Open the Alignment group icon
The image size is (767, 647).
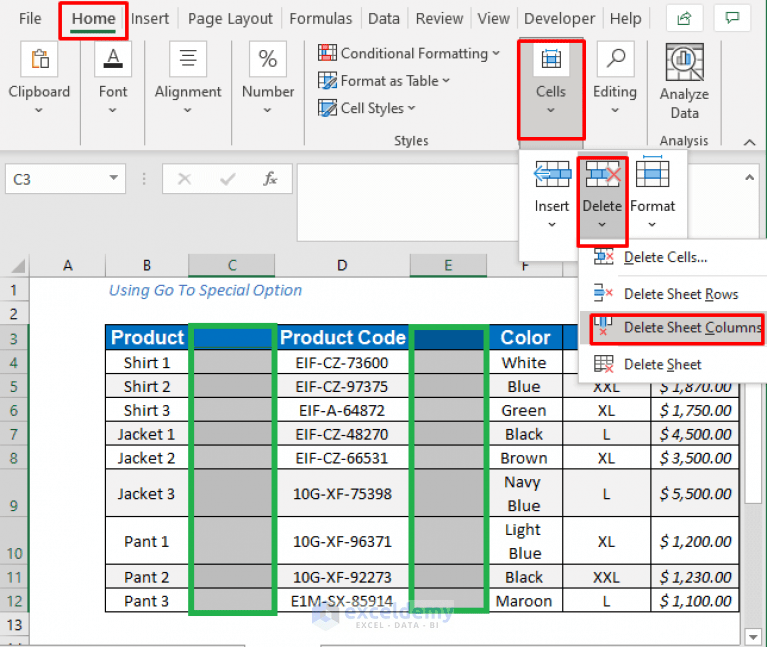(188, 59)
